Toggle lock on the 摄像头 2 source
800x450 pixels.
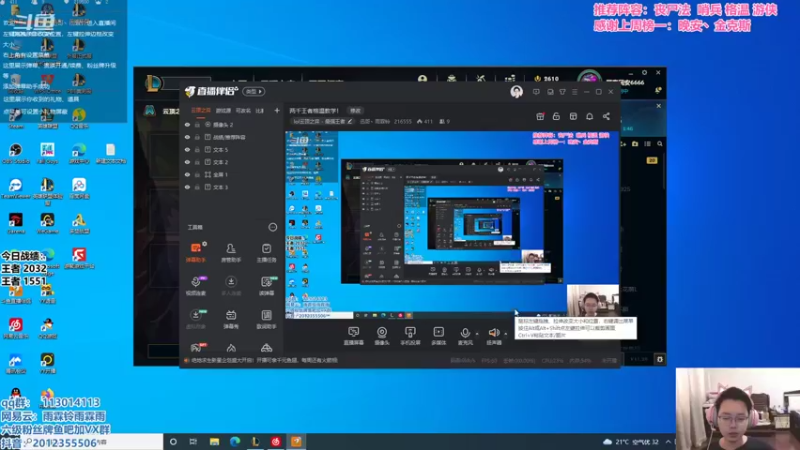tap(197, 124)
